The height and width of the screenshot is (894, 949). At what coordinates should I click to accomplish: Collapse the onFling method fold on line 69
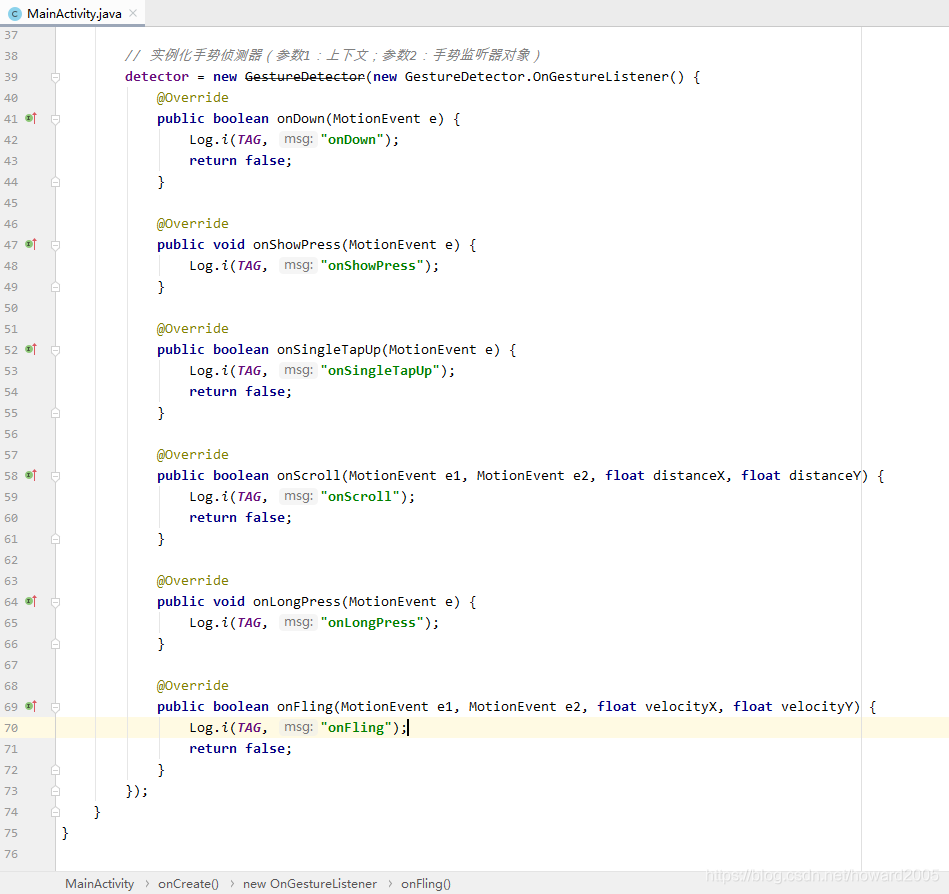(55, 707)
